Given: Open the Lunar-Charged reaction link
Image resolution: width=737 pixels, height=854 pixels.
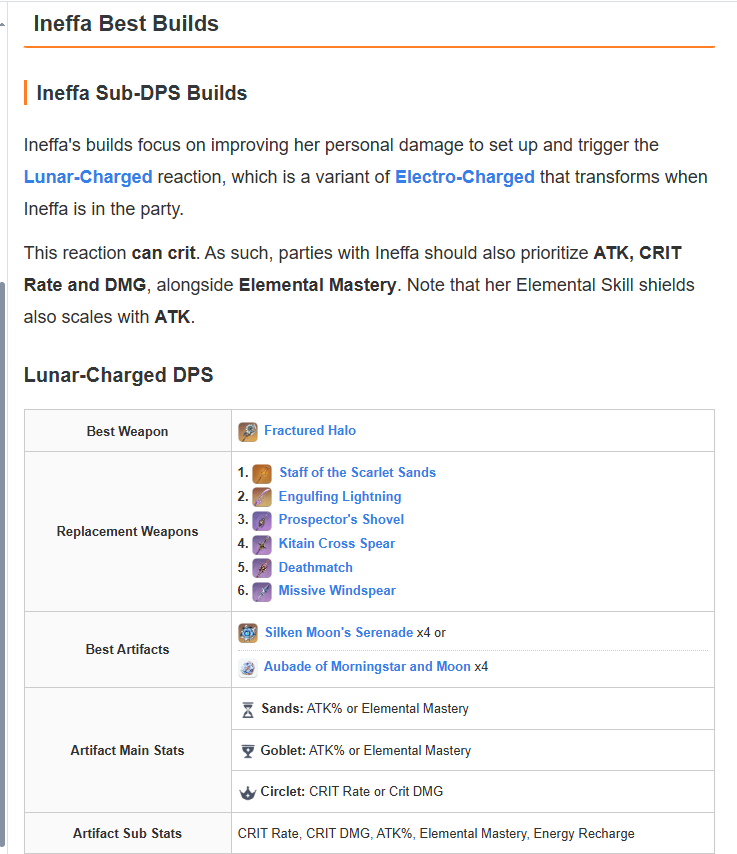Looking at the screenshot, I should (x=88, y=177).
